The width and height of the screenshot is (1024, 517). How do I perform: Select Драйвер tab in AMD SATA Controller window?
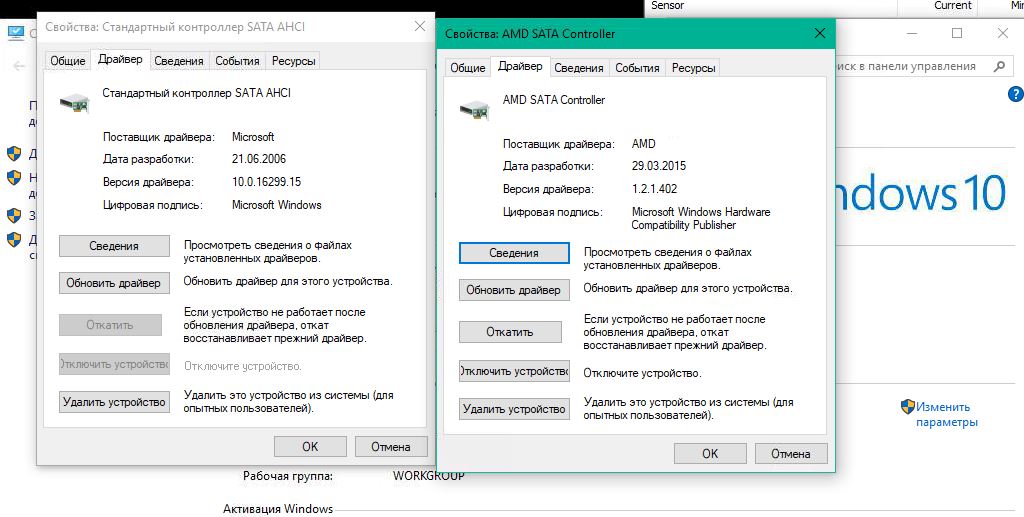pos(520,66)
